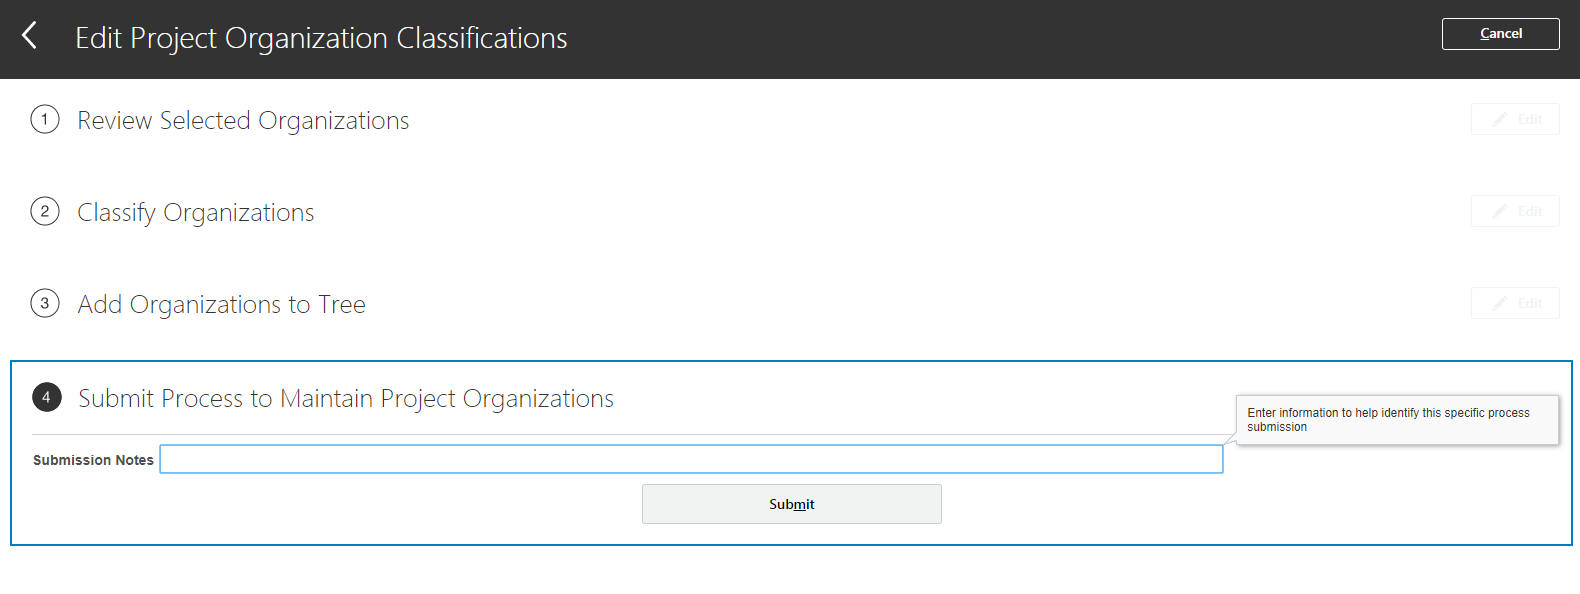The width and height of the screenshot is (1580, 594).
Task: Click the Edit text on the Classify Organizations row
Action: point(1530,211)
